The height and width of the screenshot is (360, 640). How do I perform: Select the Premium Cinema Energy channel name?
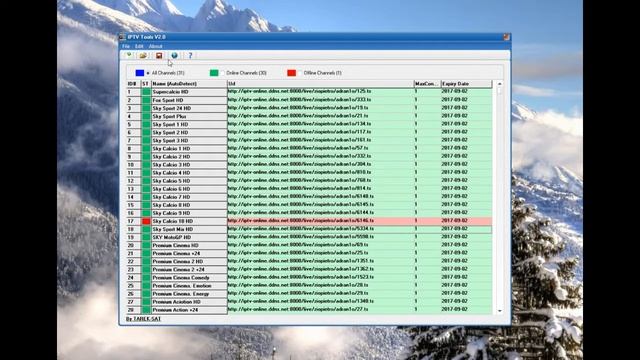point(180,294)
